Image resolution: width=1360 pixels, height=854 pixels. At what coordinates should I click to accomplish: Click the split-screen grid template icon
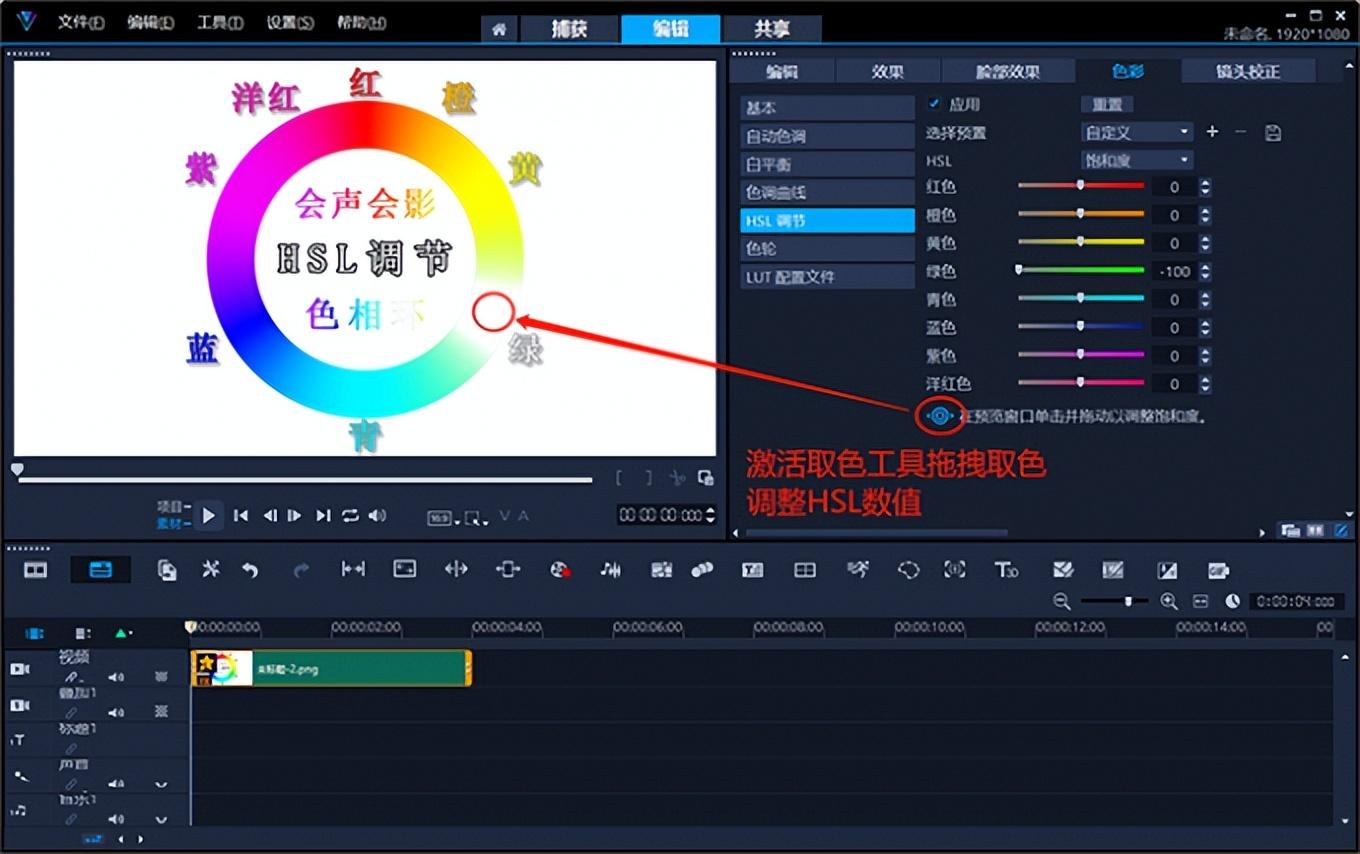point(805,570)
